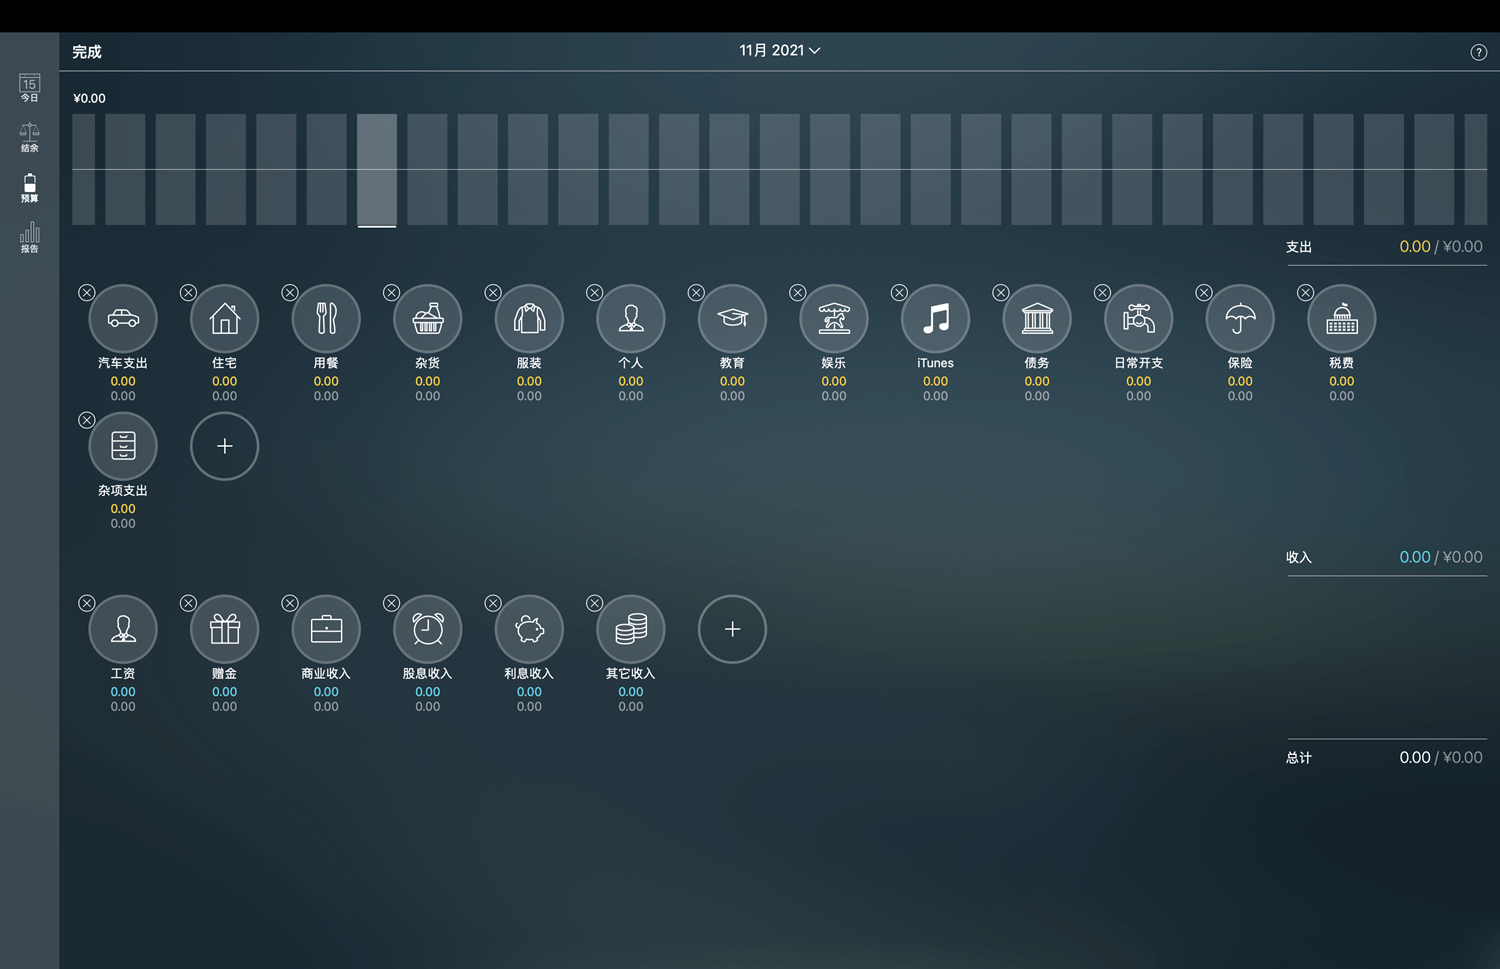Select the 日常开支 faucet icon

[x=1139, y=319]
